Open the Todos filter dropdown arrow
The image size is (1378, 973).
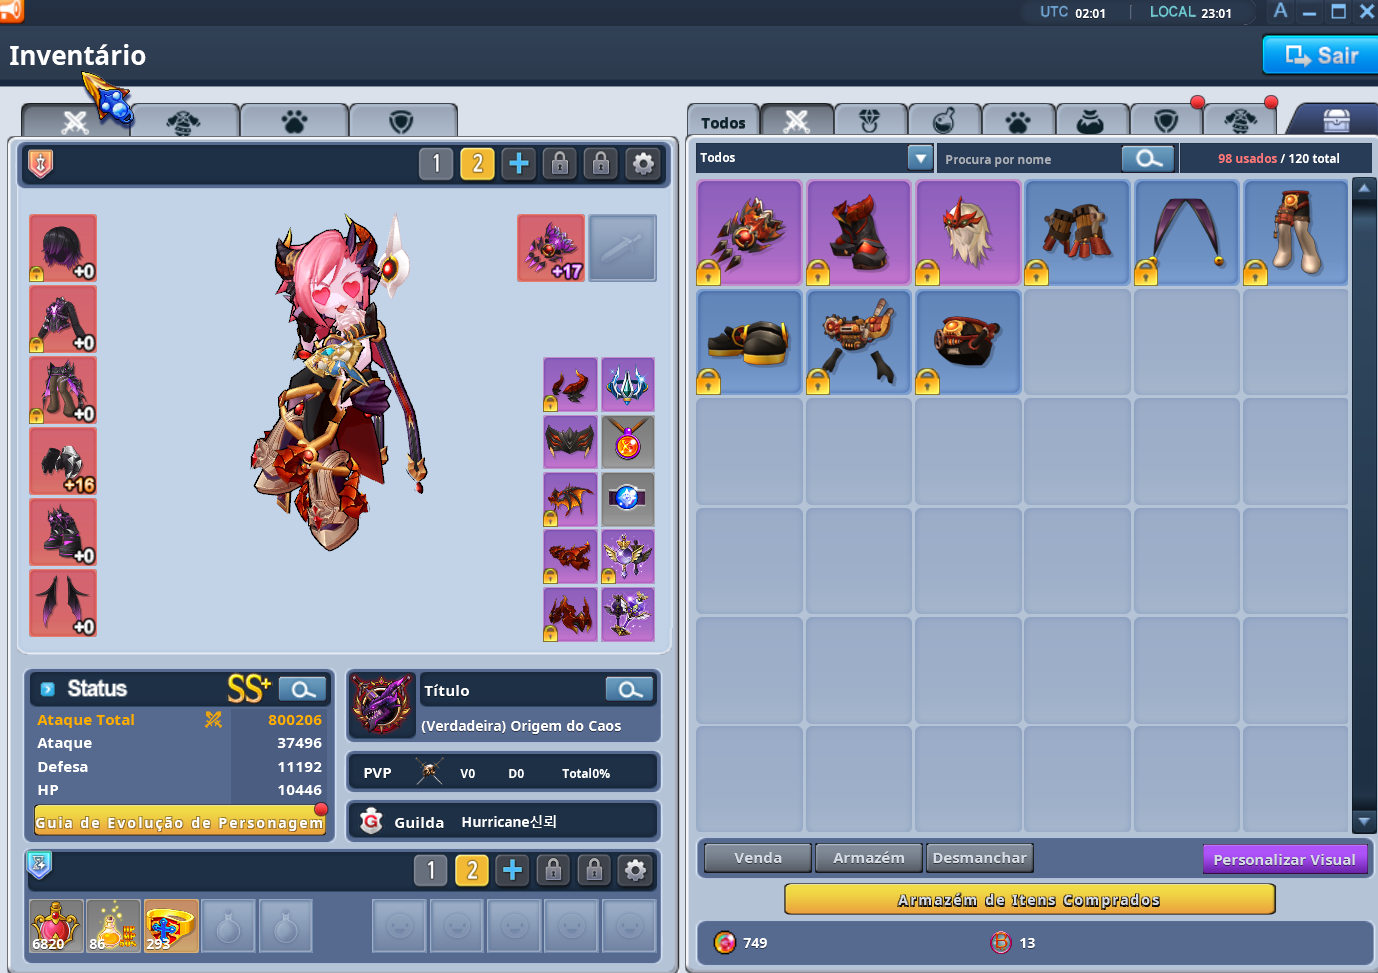pos(920,158)
